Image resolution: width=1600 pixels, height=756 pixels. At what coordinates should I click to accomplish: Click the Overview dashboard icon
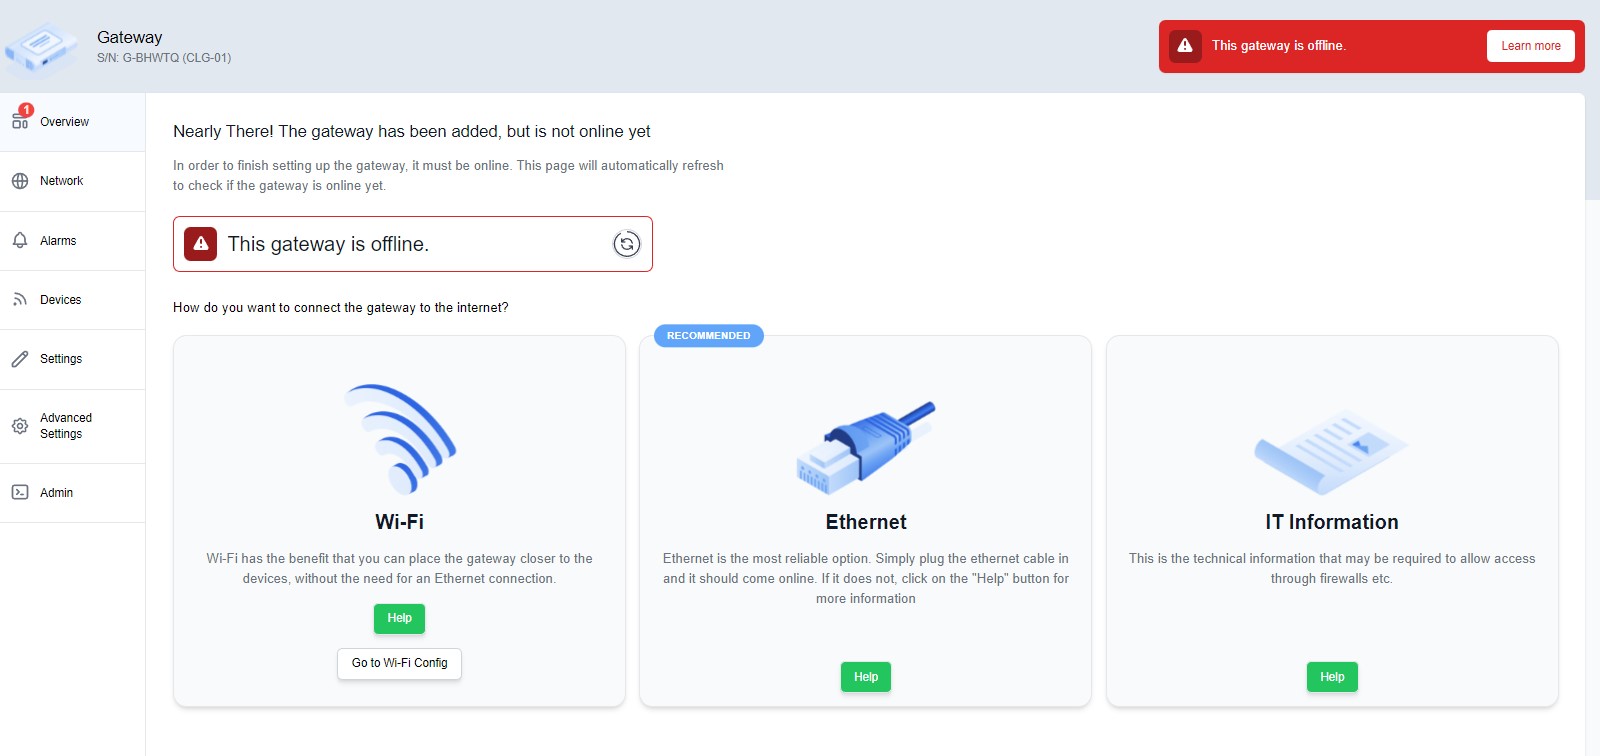20,122
